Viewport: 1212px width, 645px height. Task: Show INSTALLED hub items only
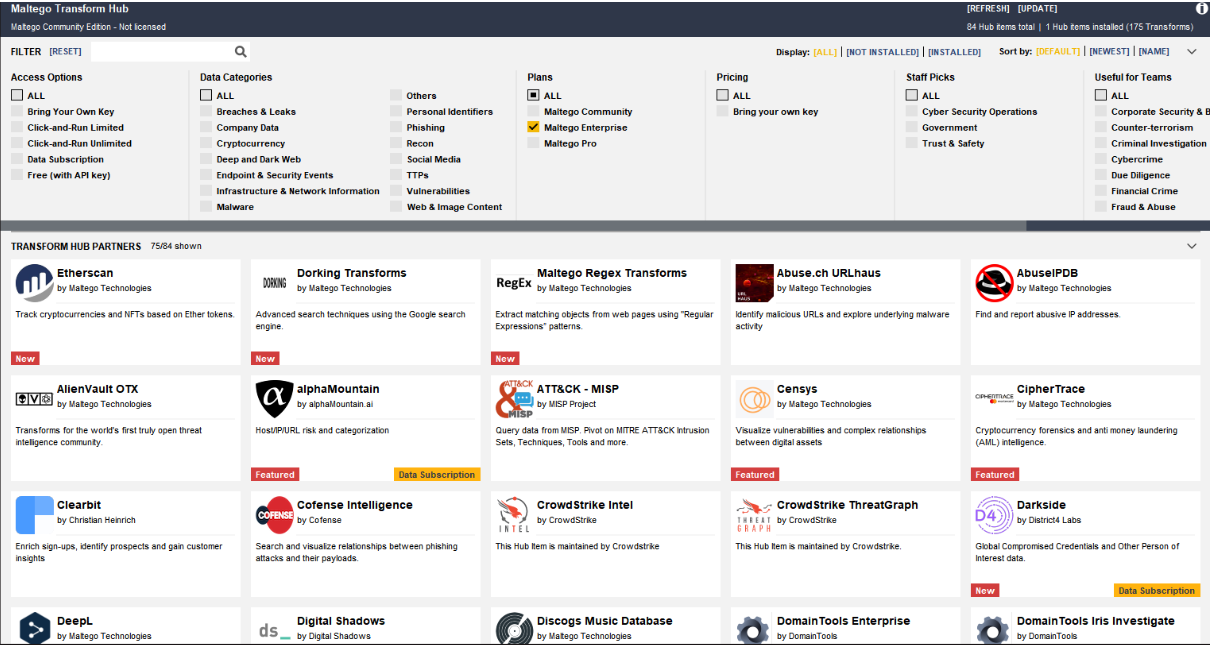(955, 52)
